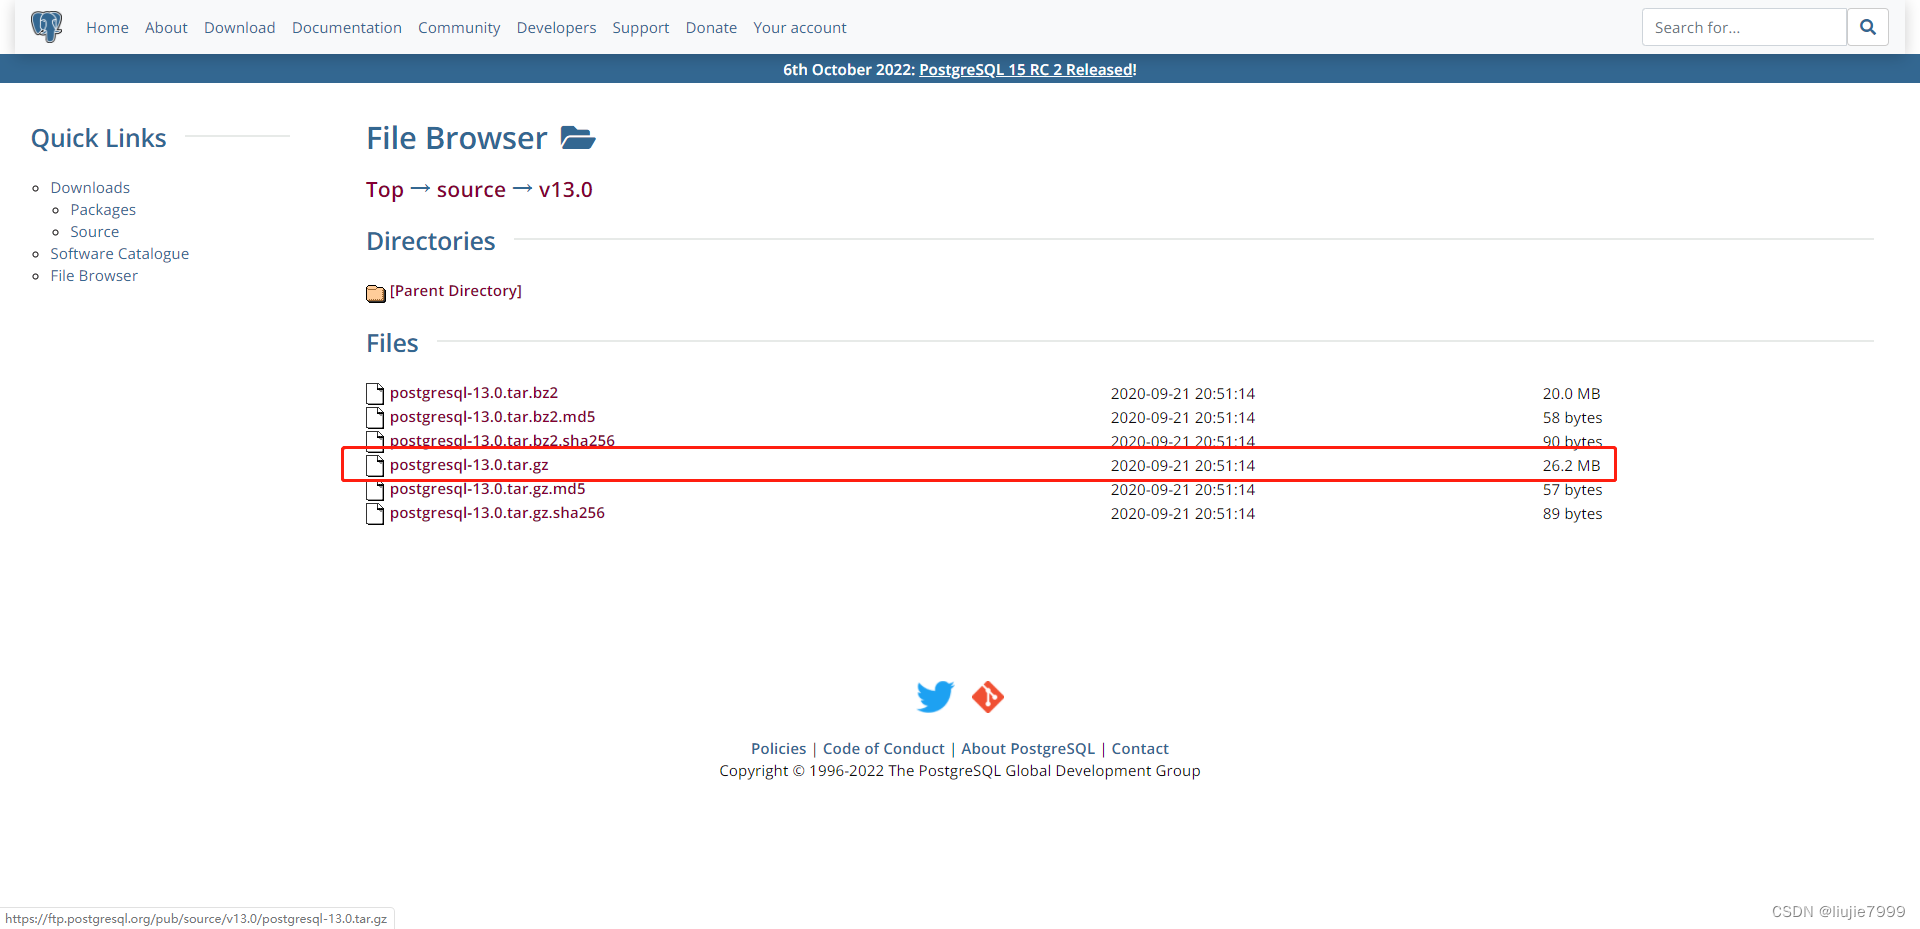
Task: Go to Top in the breadcrumb
Action: 385,189
